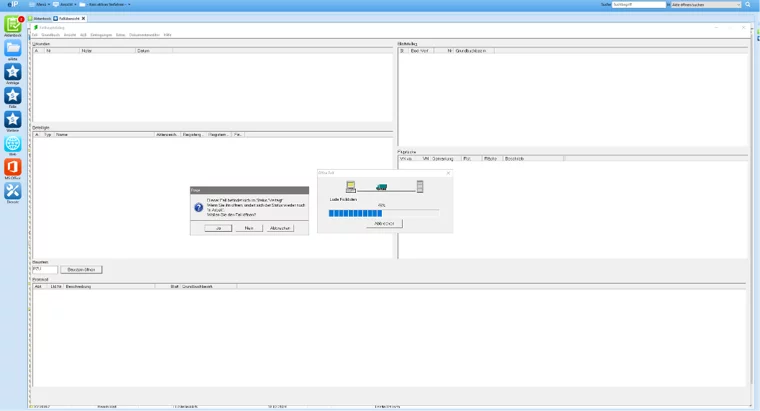Image resolution: width=760 pixels, height=411 pixels.
Task: Click the blue folder sidebar icon
Action: tap(13, 49)
